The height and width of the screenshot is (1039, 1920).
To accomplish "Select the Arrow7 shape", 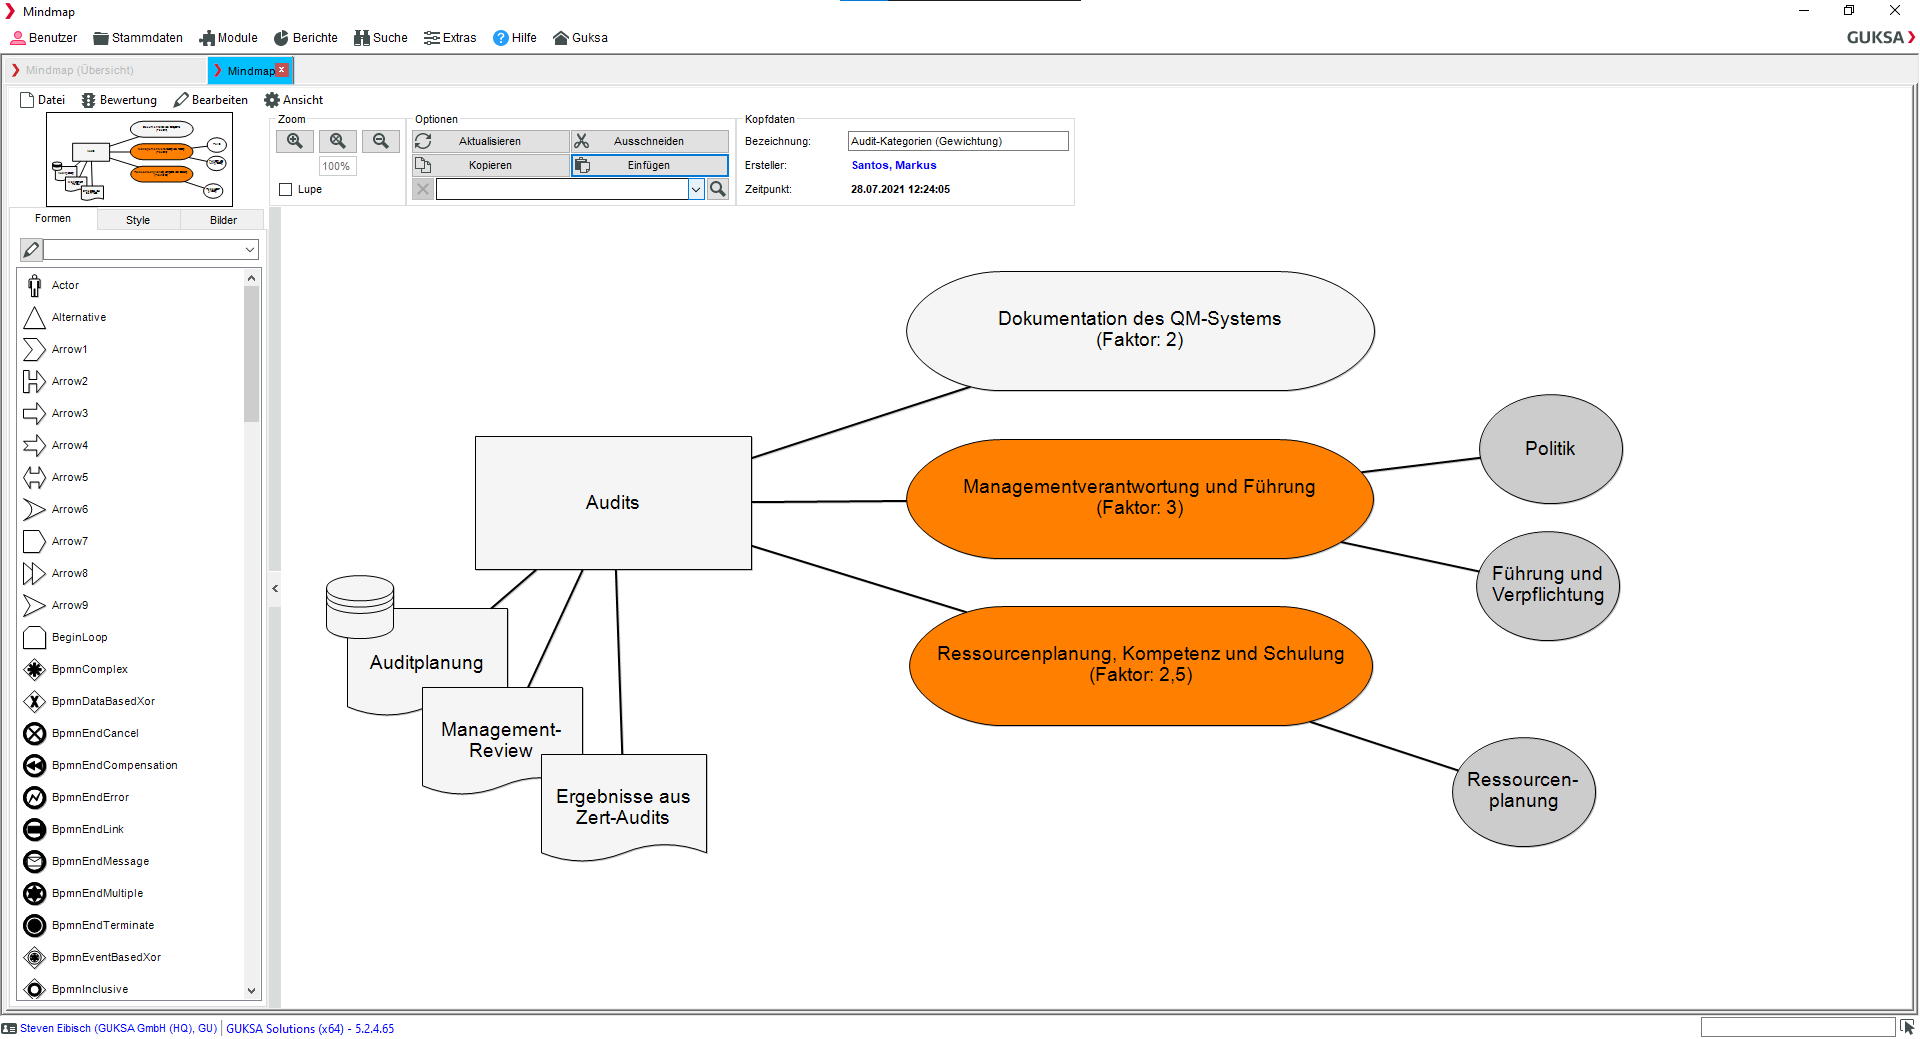I will point(35,542).
